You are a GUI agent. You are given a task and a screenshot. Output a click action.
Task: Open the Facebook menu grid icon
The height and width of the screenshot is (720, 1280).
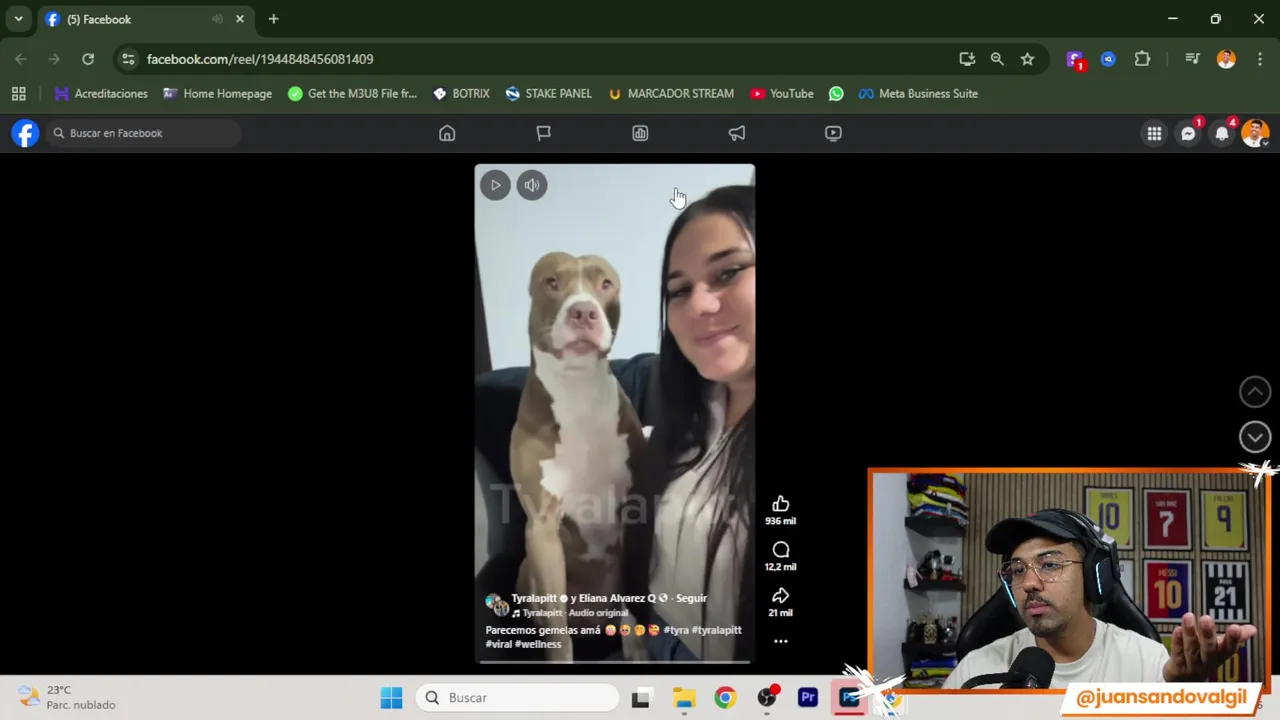[1154, 134]
